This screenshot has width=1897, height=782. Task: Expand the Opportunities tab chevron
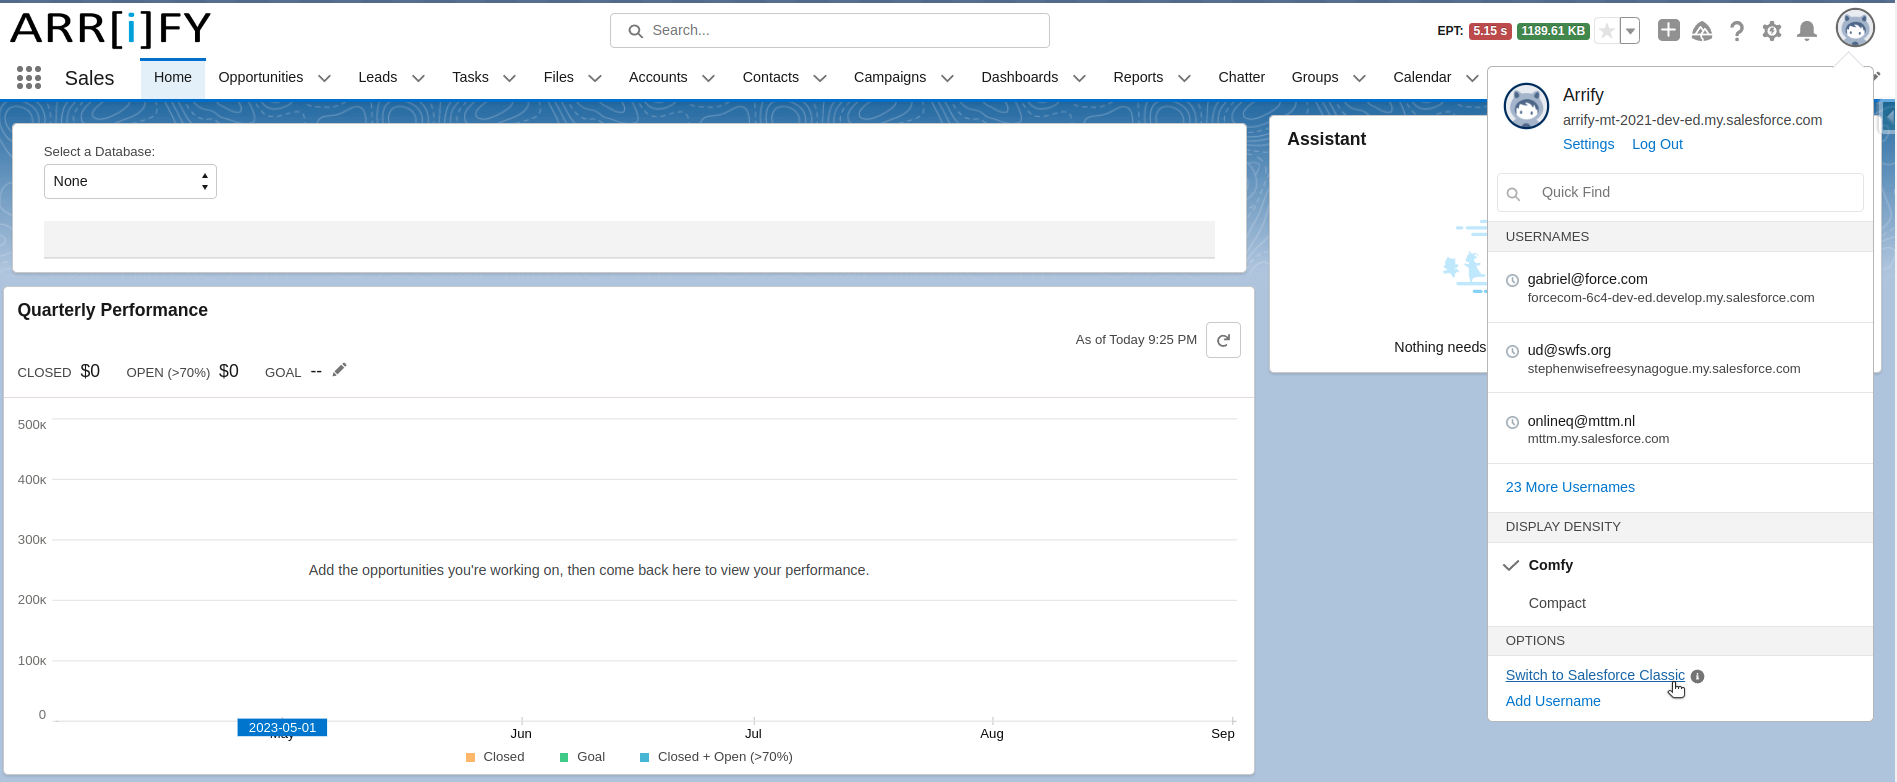click(324, 78)
